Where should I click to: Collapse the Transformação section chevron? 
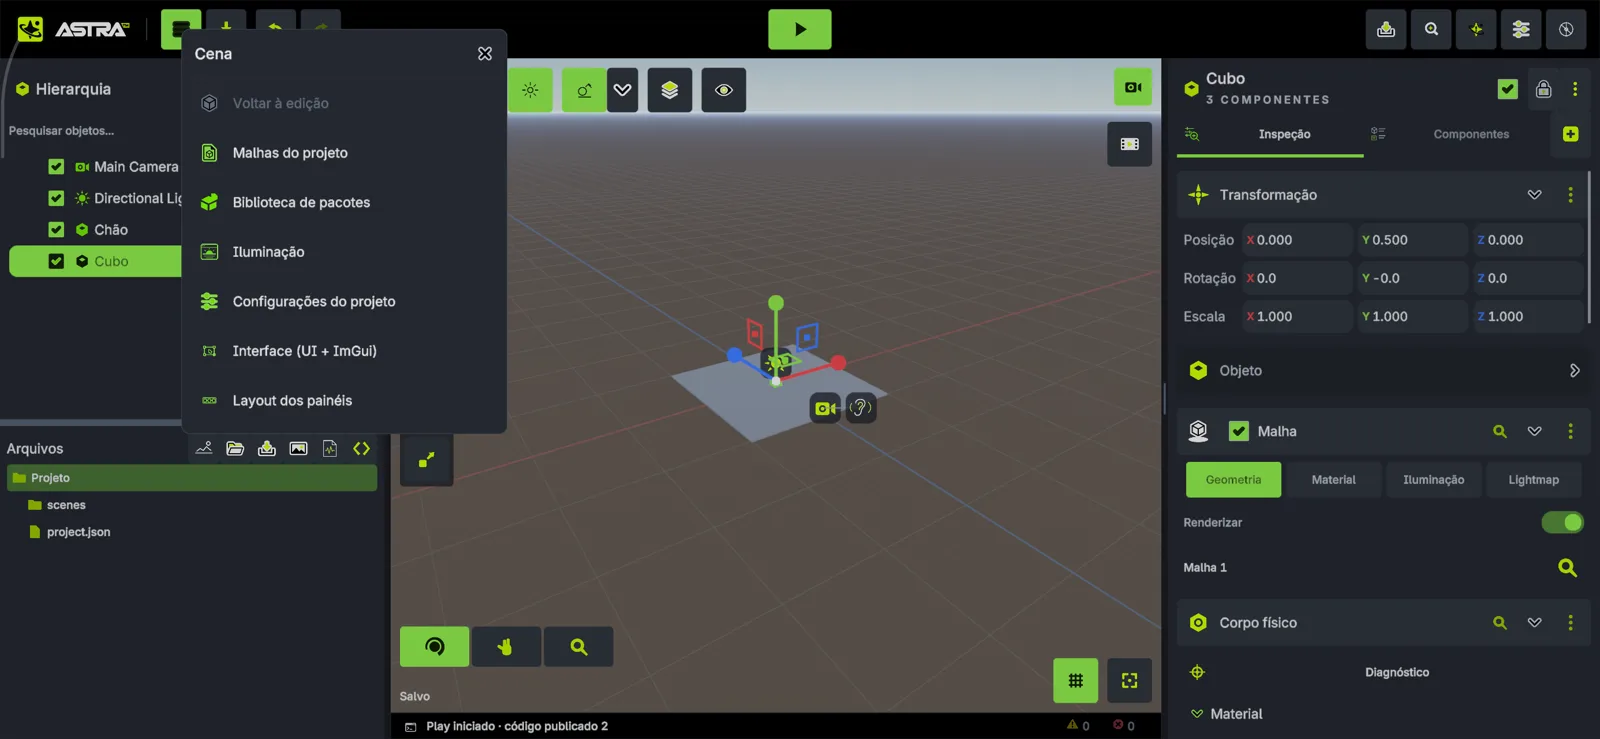coord(1534,195)
